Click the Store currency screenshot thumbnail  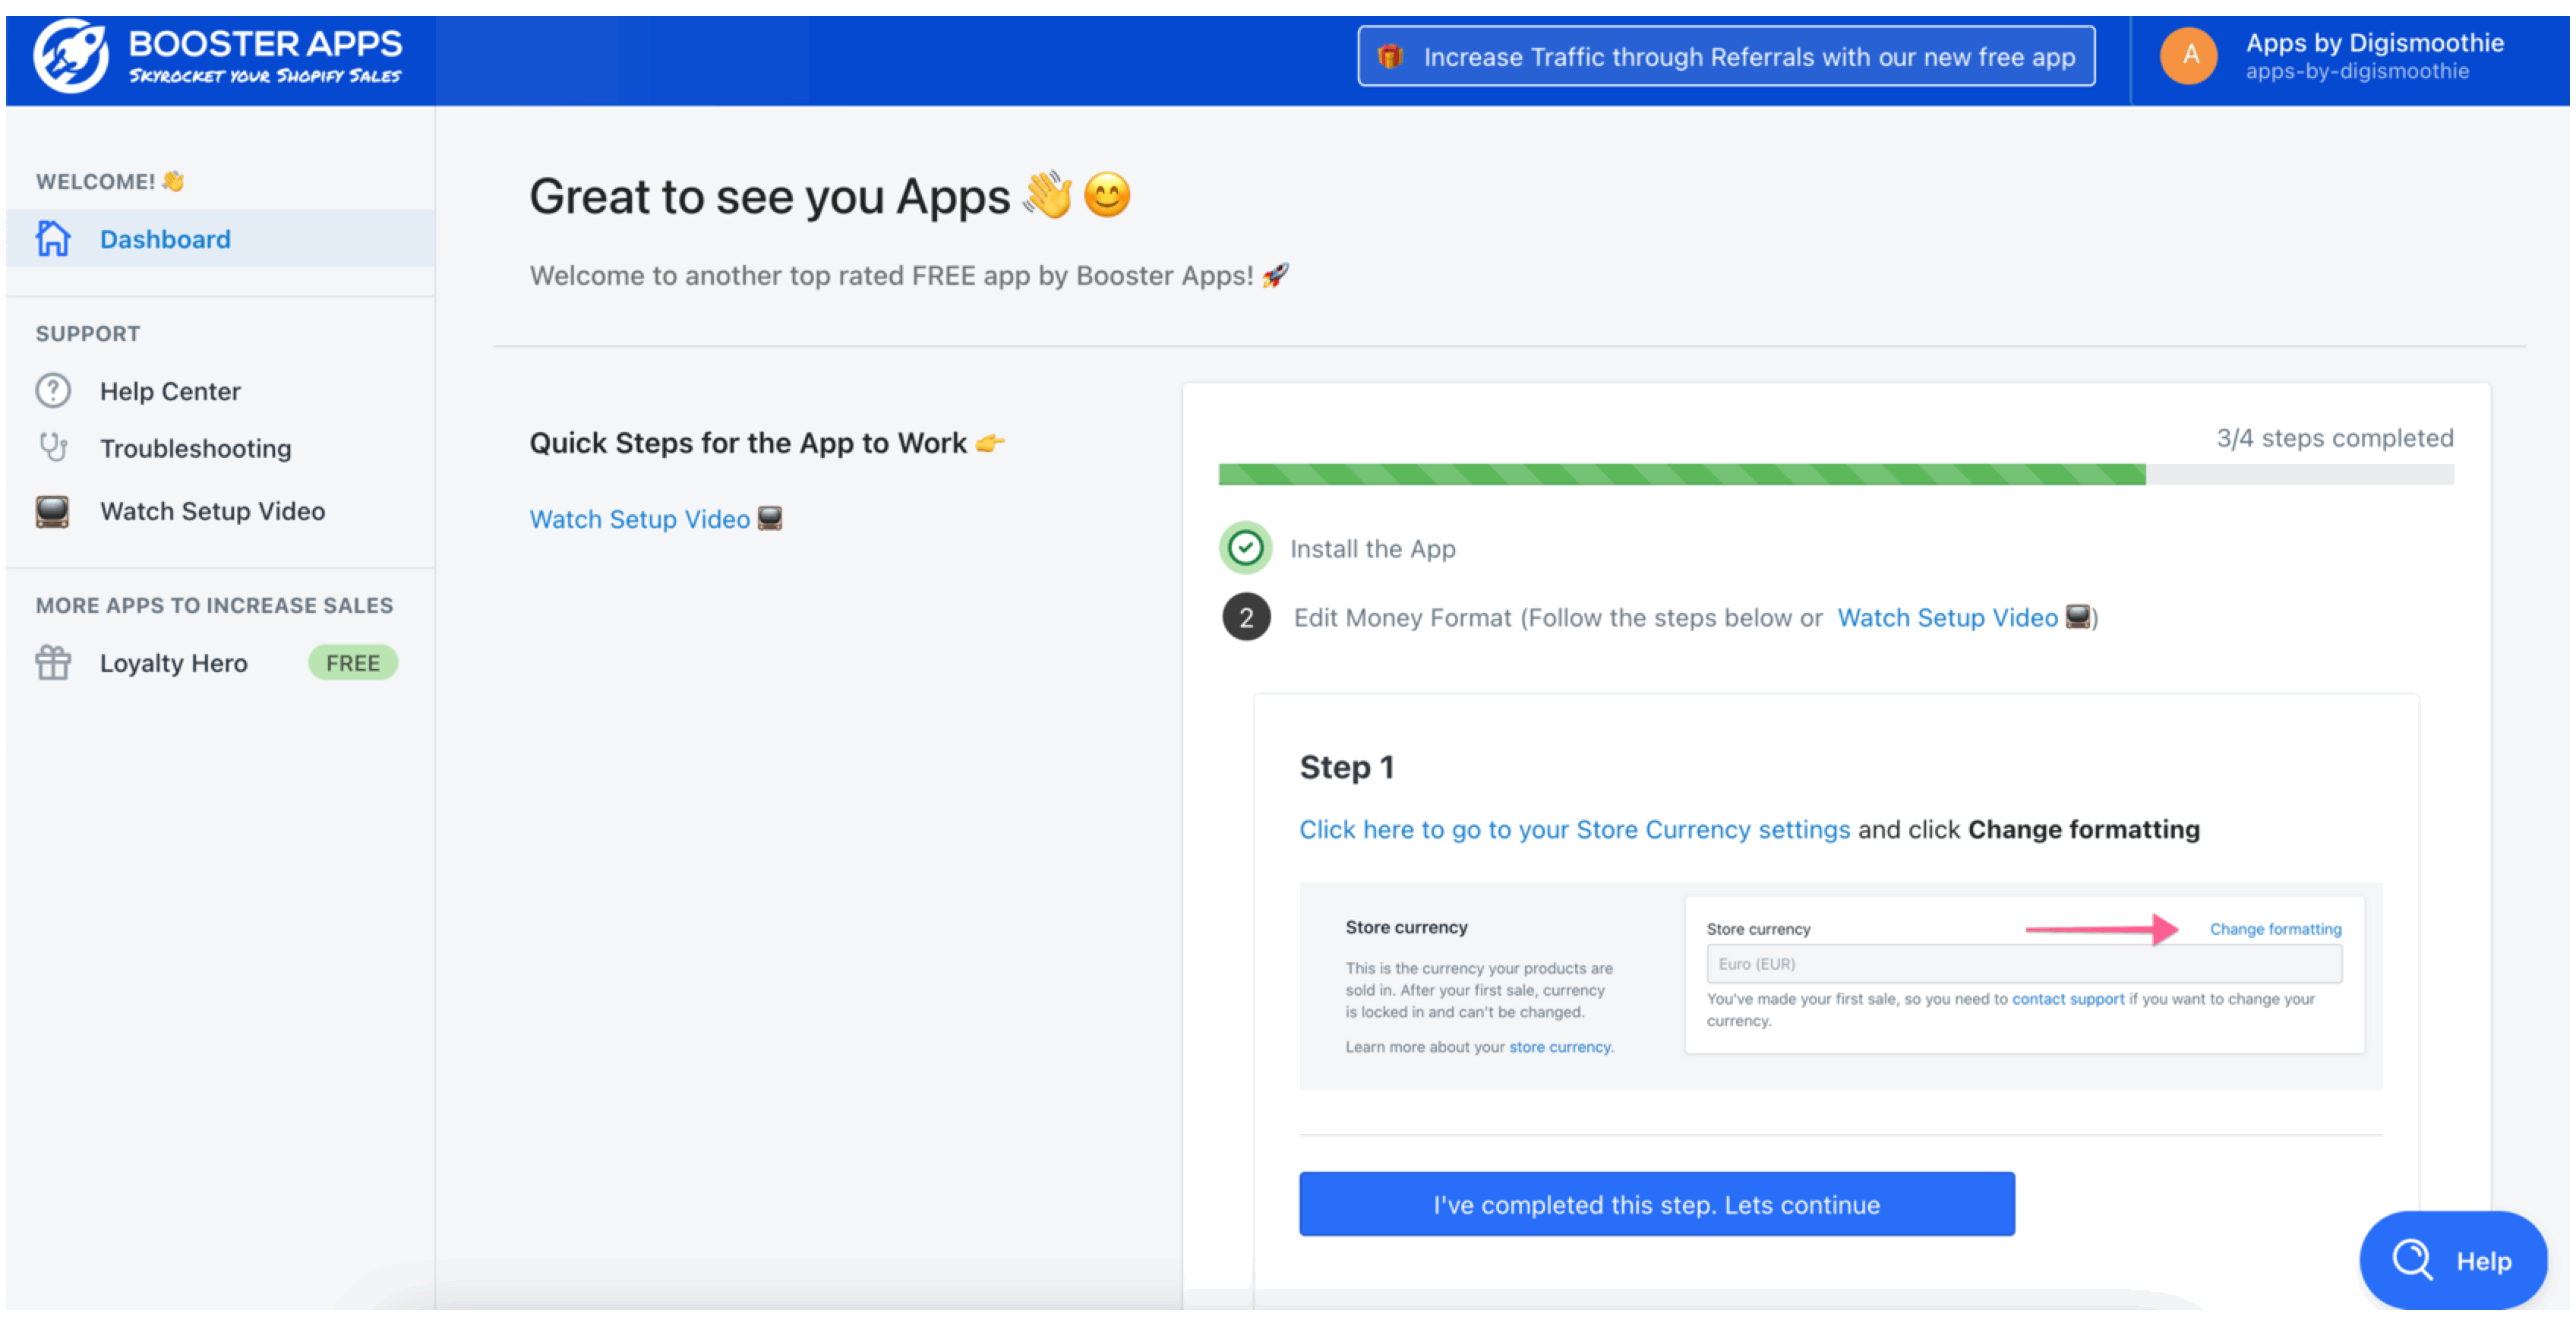[1841, 986]
